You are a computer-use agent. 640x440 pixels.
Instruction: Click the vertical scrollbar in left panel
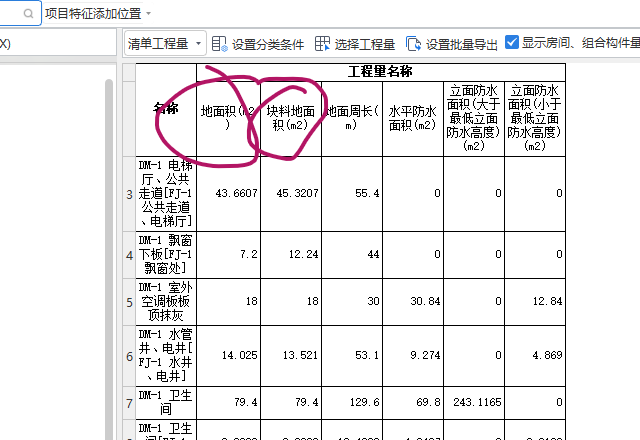coord(109,259)
